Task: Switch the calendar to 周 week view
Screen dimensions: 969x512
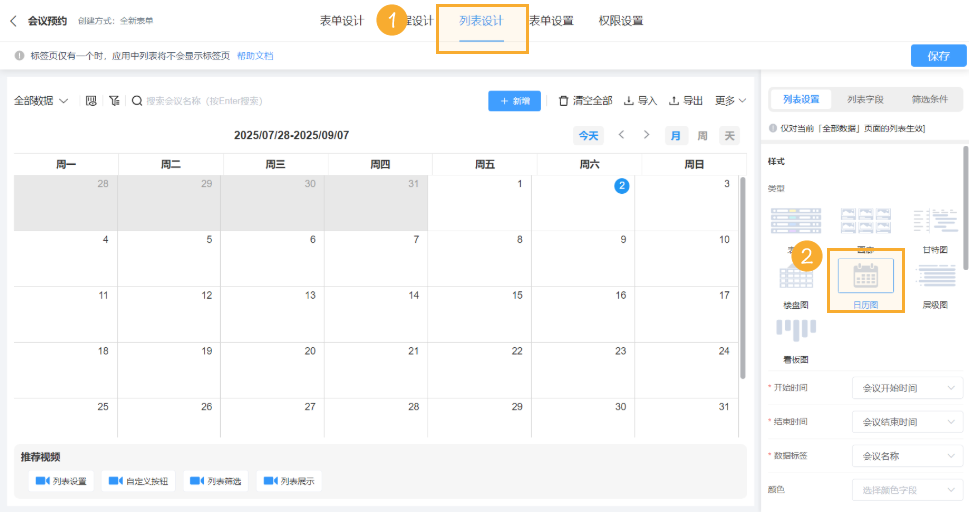Action: click(x=702, y=136)
